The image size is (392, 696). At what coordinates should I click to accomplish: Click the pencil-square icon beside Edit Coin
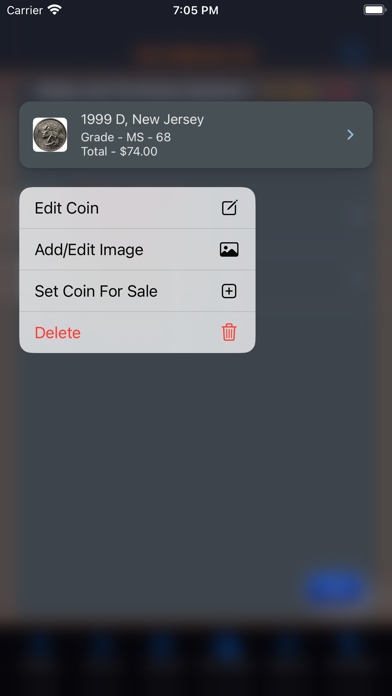click(x=230, y=208)
